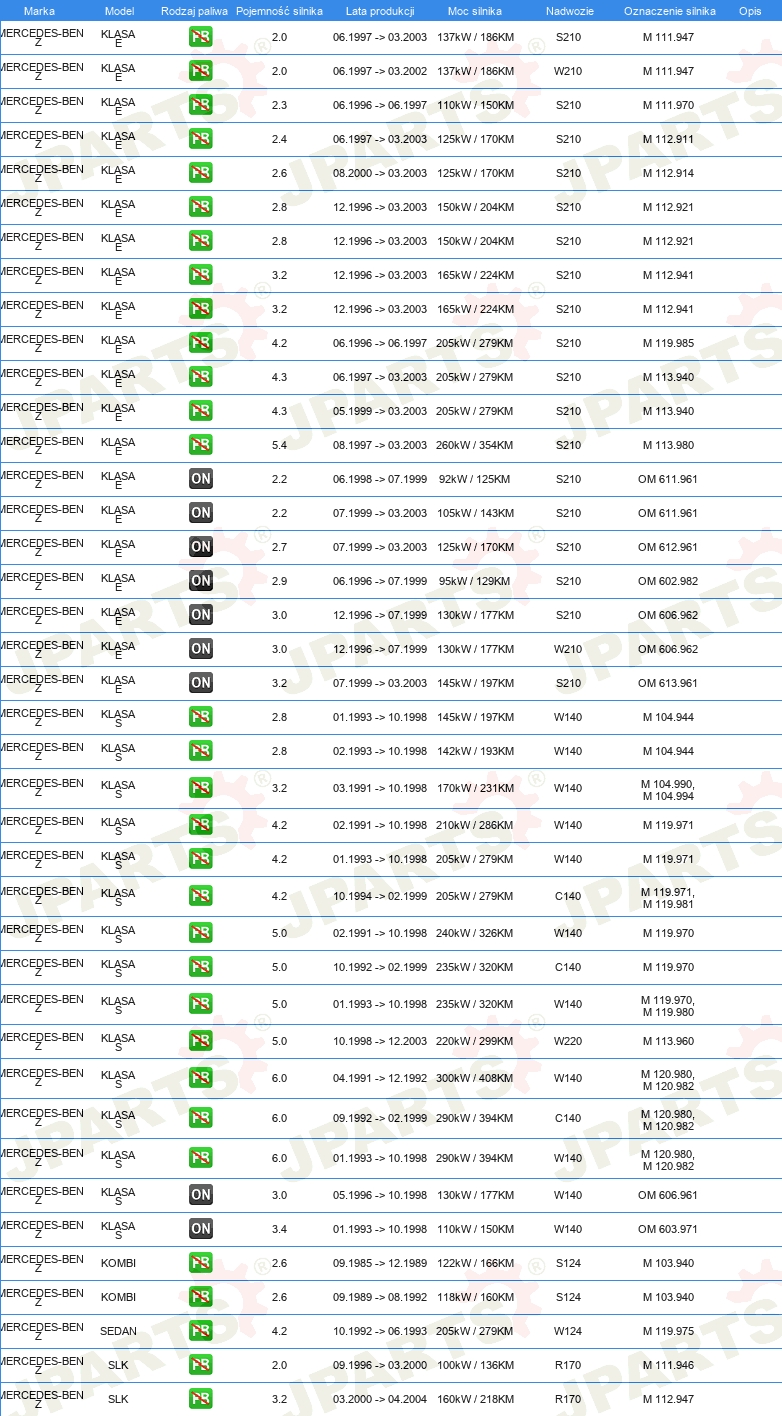Image resolution: width=782 pixels, height=1416 pixels.
Task: Click the SEDAN model cell
Action: [x=118, y=1331]
